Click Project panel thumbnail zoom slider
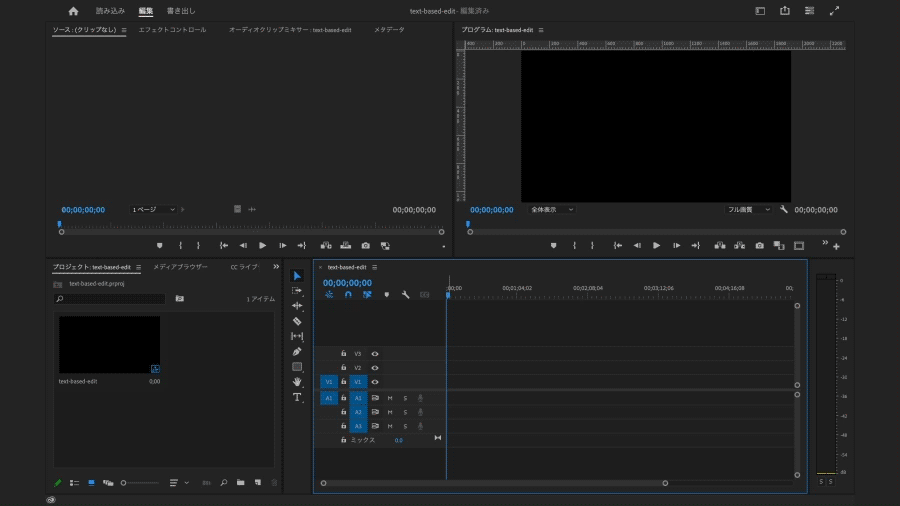Viewport: 900px width, 506px height. pos(139,483)
